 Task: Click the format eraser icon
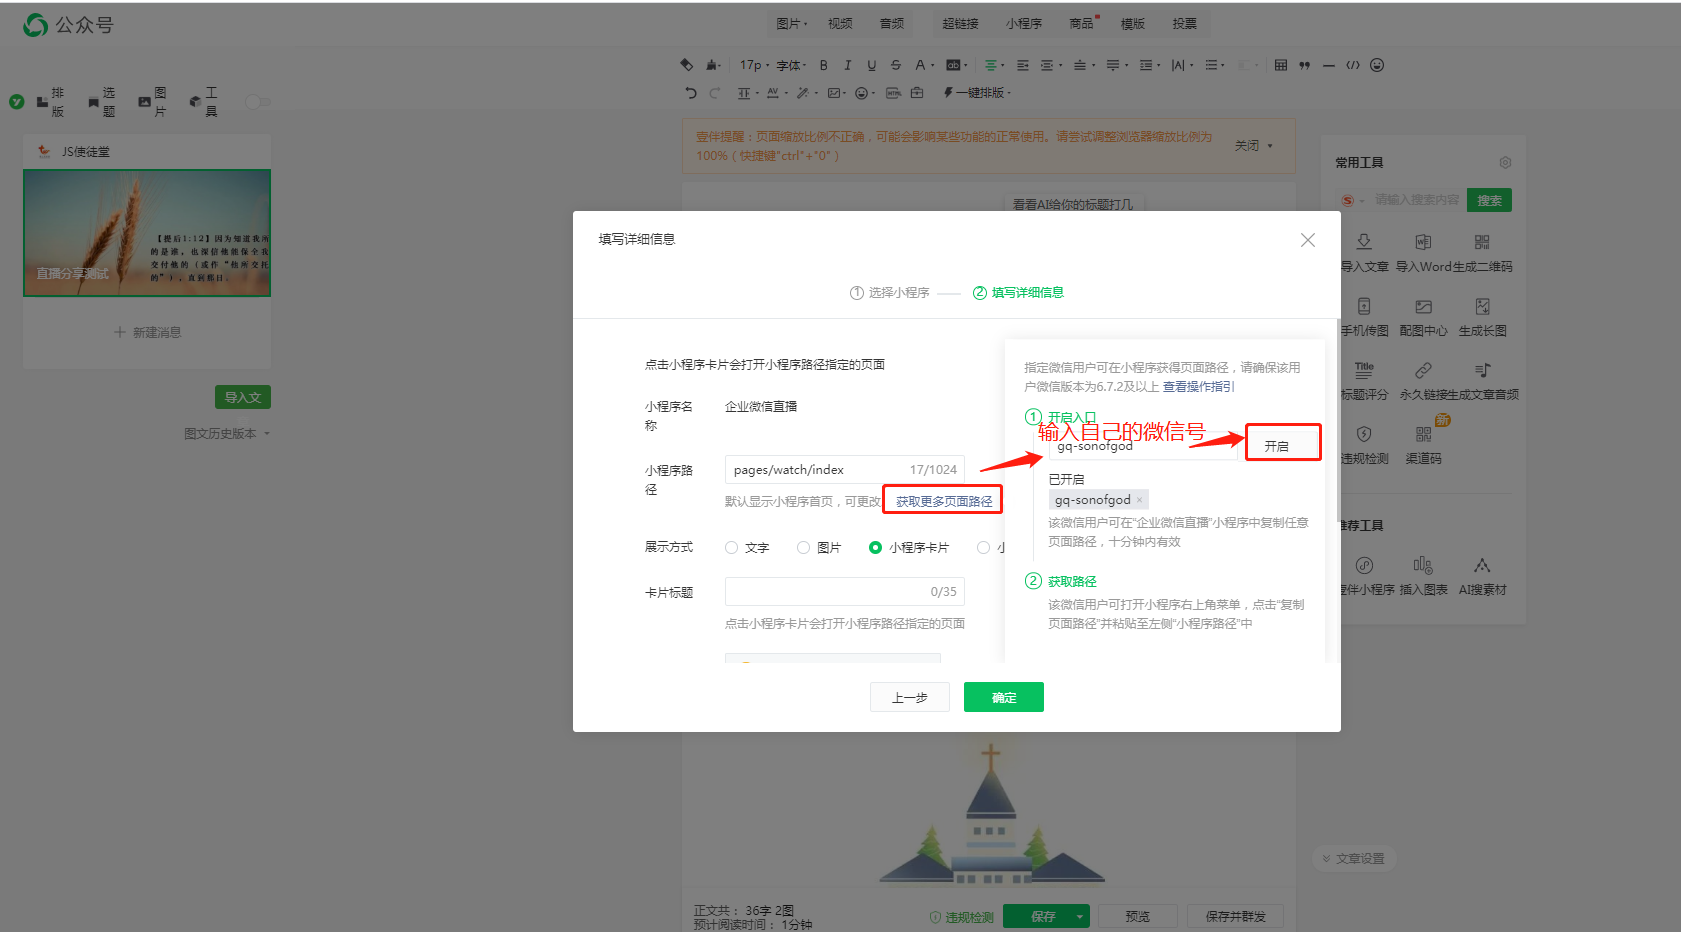click(x=686, y=65)
